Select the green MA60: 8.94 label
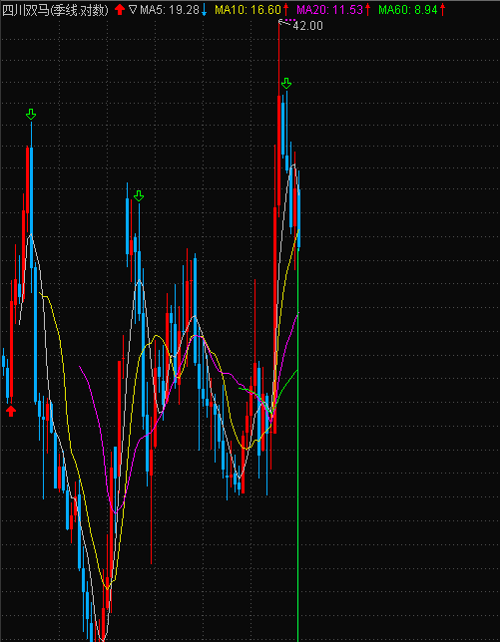 click(x=408, y=9)
